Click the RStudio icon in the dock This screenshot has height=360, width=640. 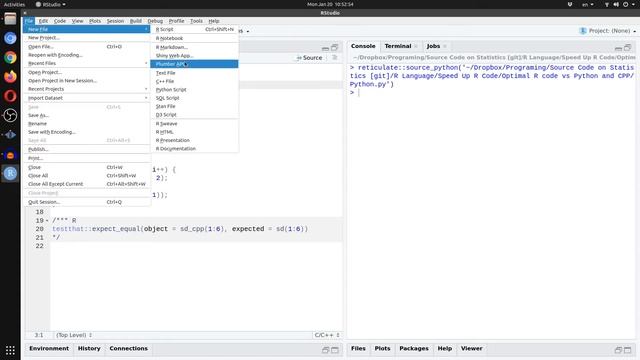point(10,173)
